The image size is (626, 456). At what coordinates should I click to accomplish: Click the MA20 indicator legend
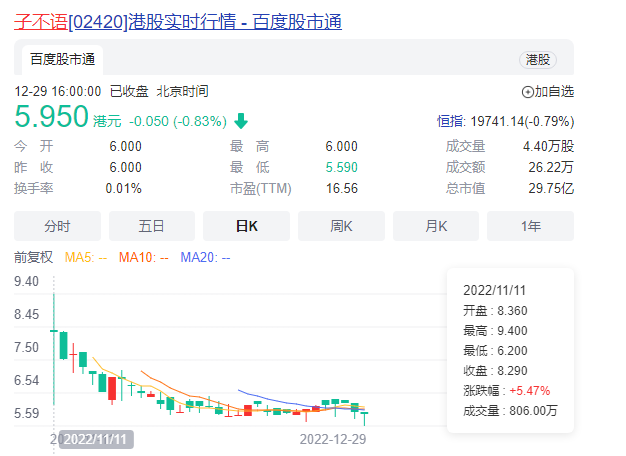(x=205, y=257)
